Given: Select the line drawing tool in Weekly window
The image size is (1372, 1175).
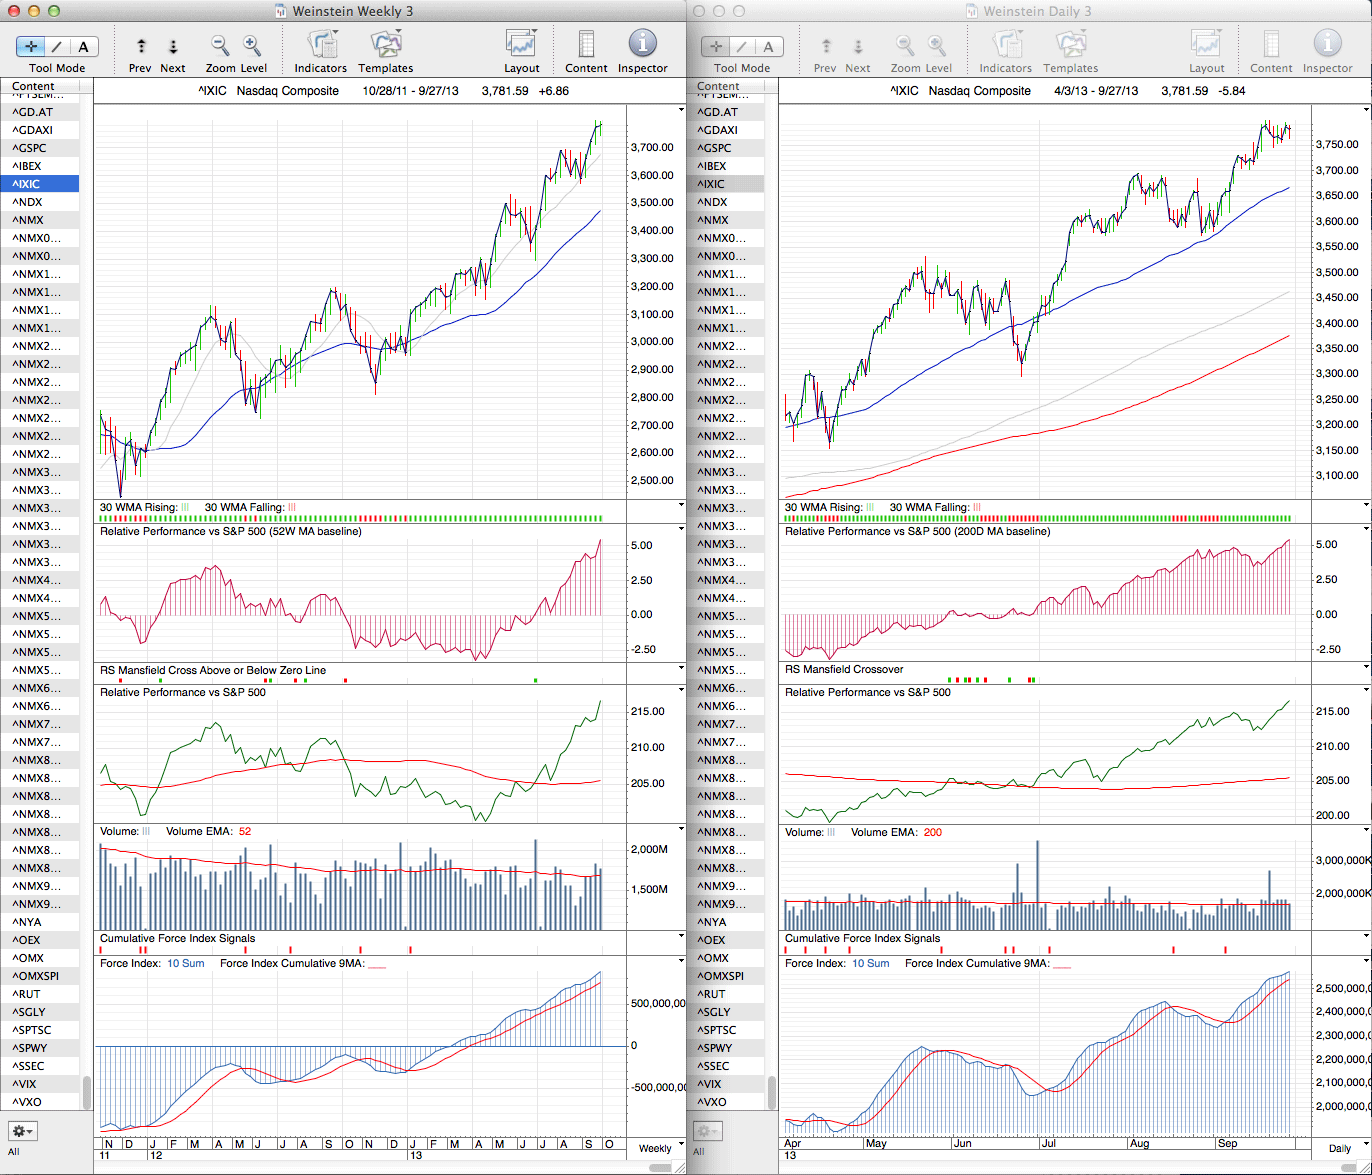Looking at the screenshot, I should (x=57, y=46).
